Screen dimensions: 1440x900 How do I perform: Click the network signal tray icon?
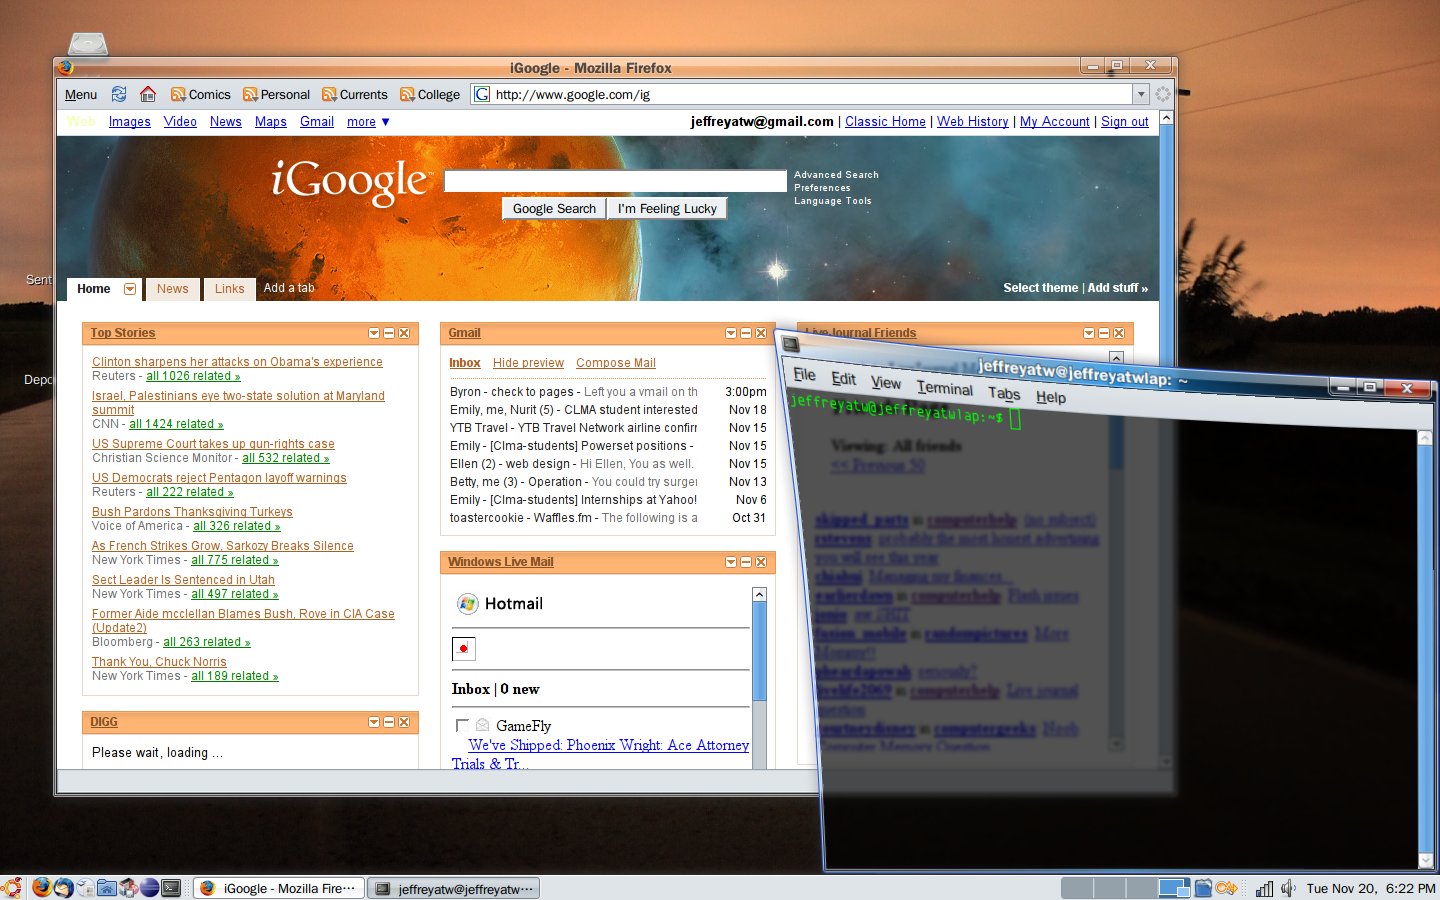coord(1265,888)
